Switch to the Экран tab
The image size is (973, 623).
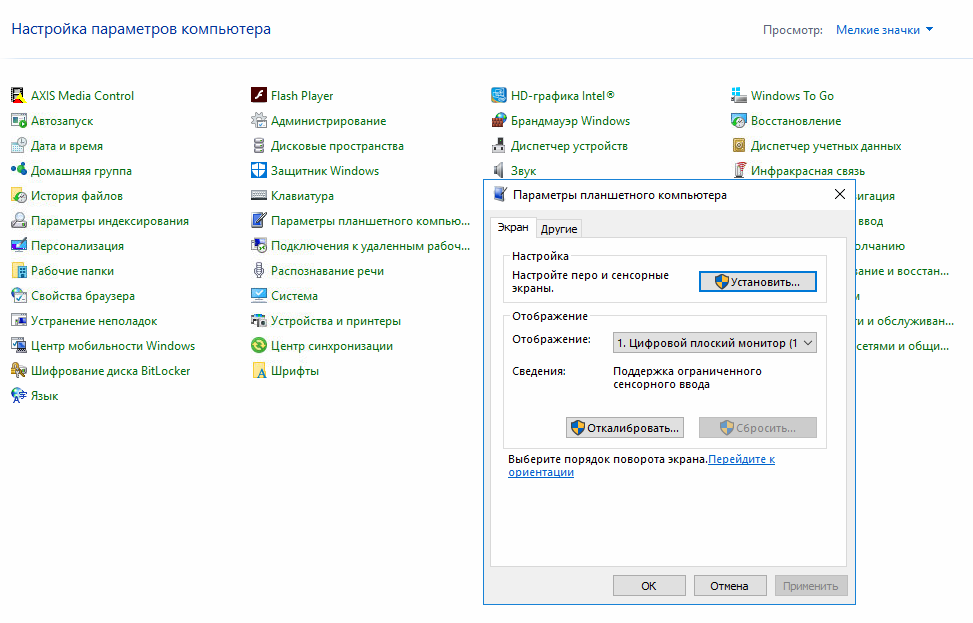pyautogui.click(x=513, y=228)
